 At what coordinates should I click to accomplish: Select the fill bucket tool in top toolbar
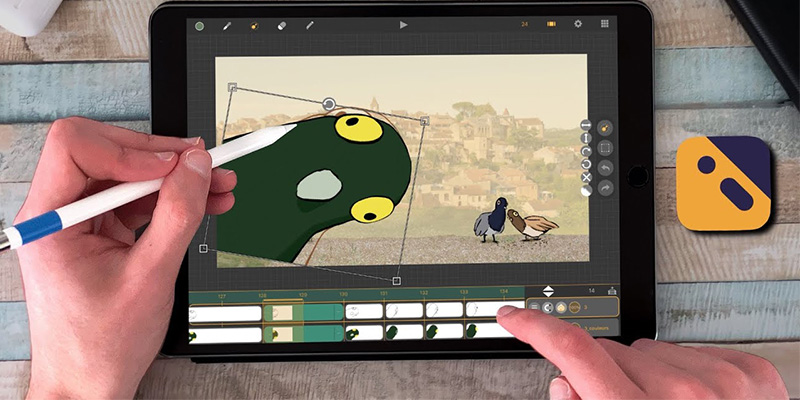[254, 26]
